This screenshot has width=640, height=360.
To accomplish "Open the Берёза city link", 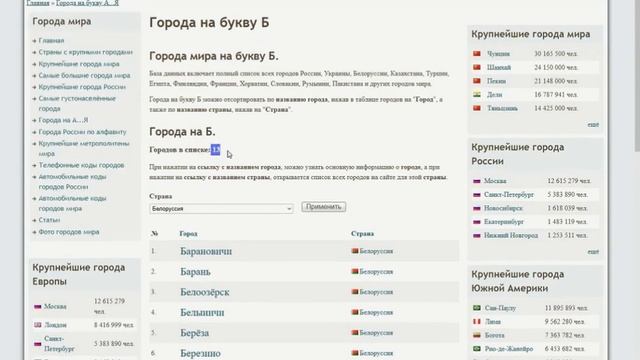I will pos(194,333).
